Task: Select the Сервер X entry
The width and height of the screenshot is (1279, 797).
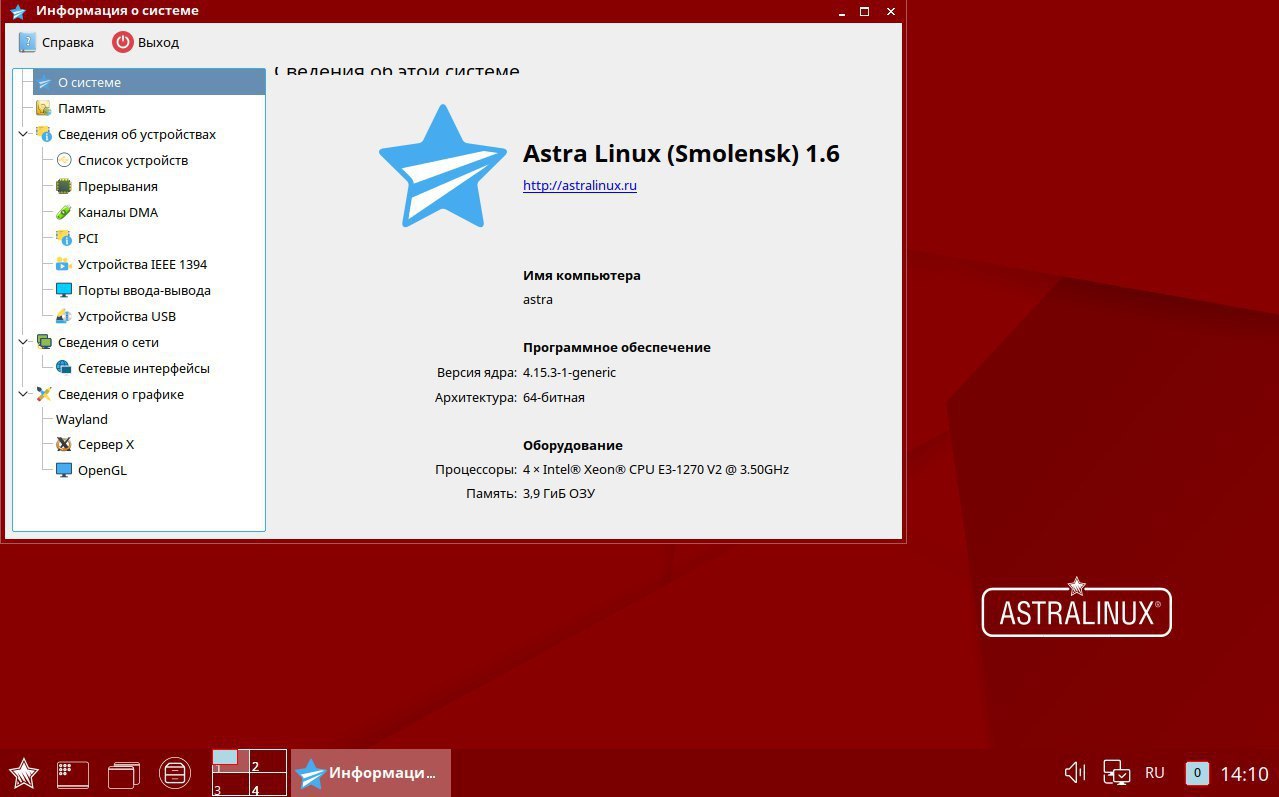Action: click(105, 445)
